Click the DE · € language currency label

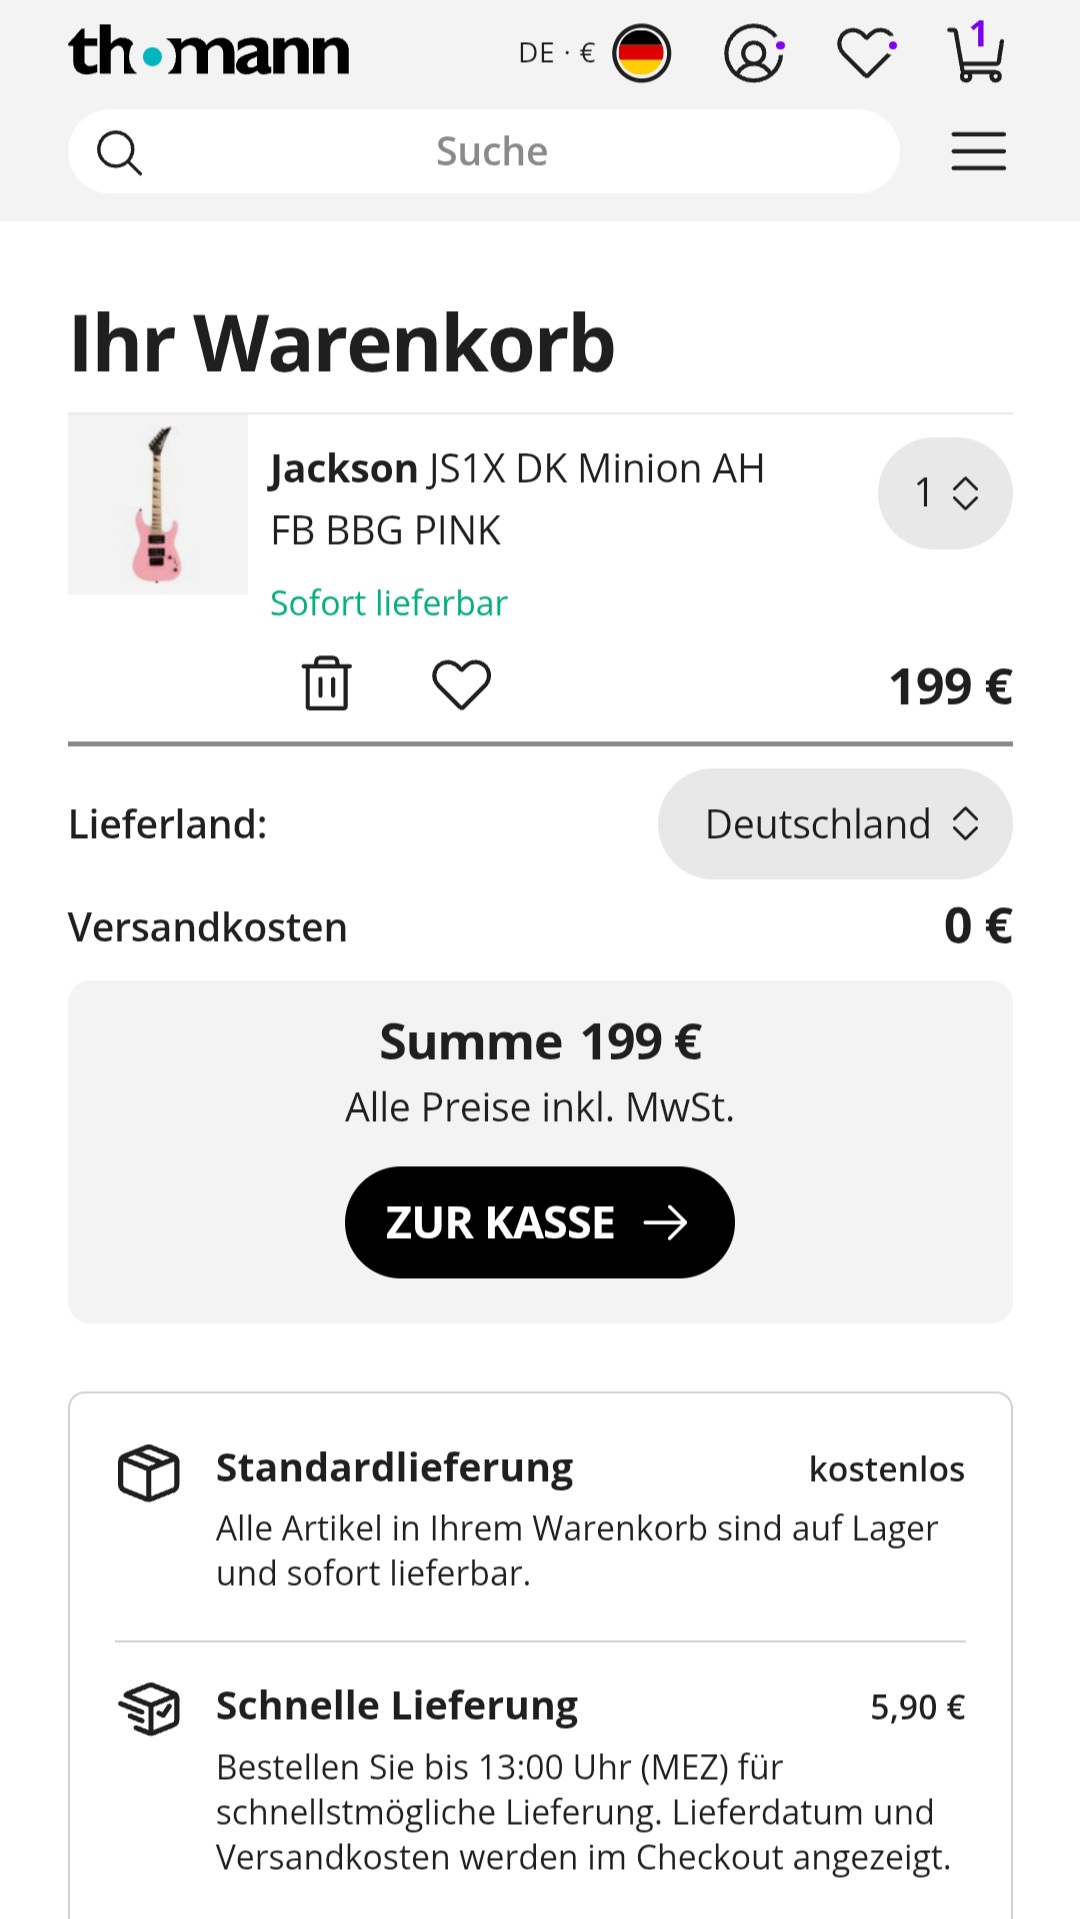tap(556, 53)
